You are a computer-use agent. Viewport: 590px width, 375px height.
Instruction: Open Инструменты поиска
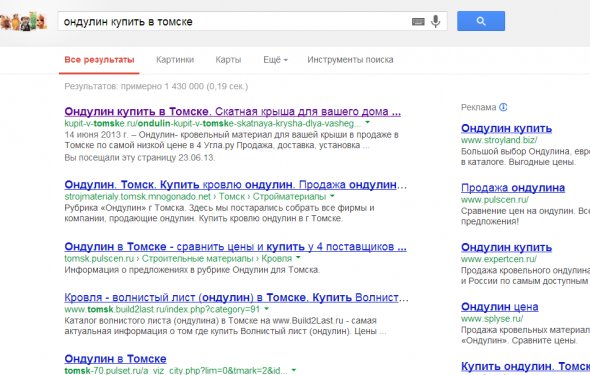click(350, 60)
